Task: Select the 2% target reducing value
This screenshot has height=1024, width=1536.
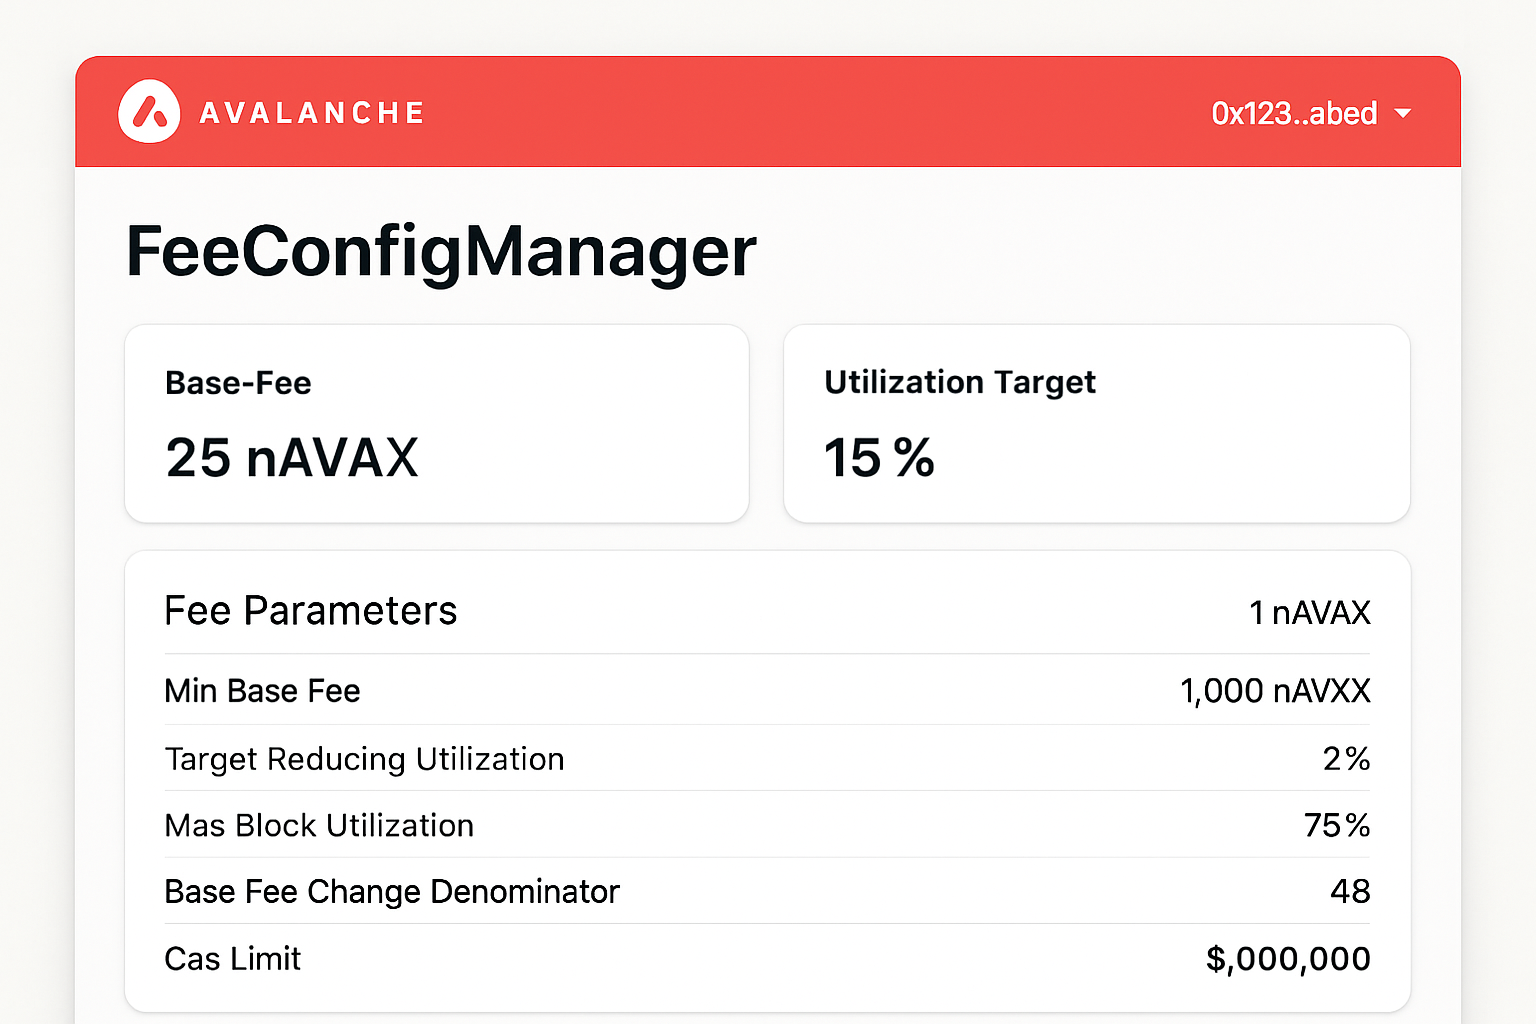Action: point(1346,759)
